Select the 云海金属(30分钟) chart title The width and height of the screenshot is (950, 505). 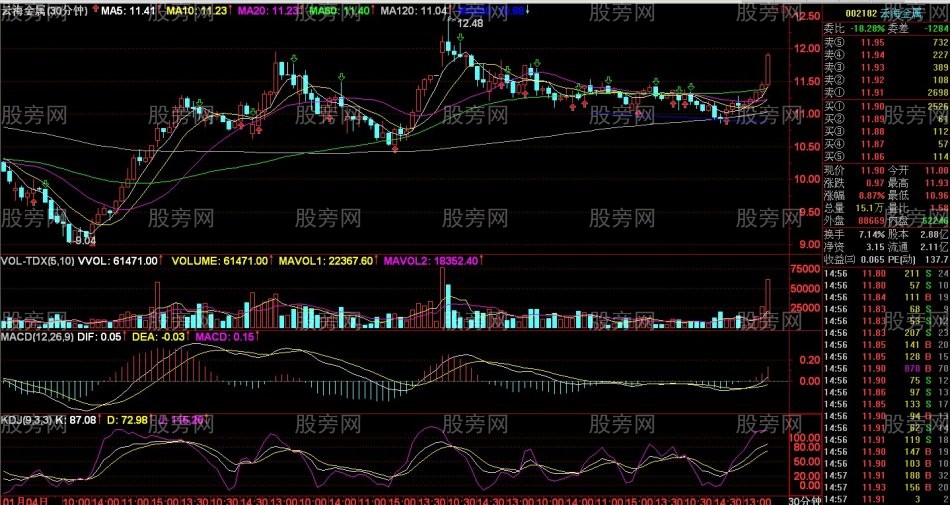click(x=45, y=10)
